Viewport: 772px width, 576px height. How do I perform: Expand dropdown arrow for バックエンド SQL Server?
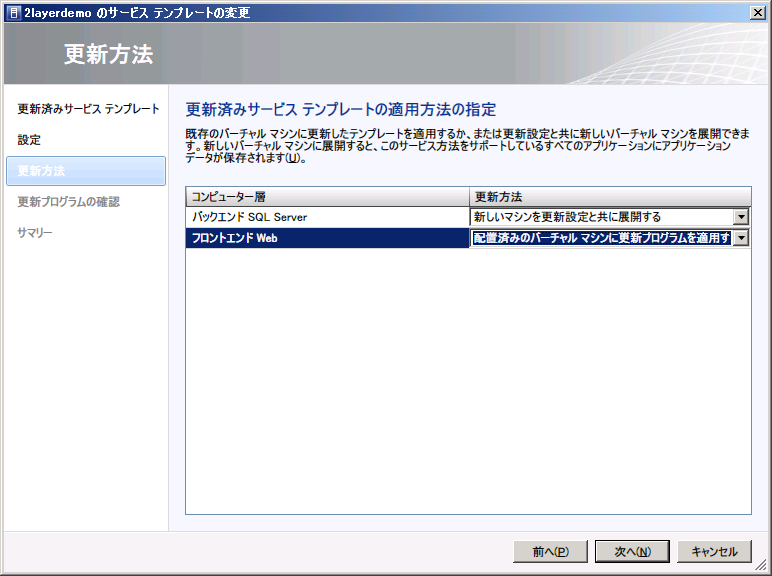(741, 217)
